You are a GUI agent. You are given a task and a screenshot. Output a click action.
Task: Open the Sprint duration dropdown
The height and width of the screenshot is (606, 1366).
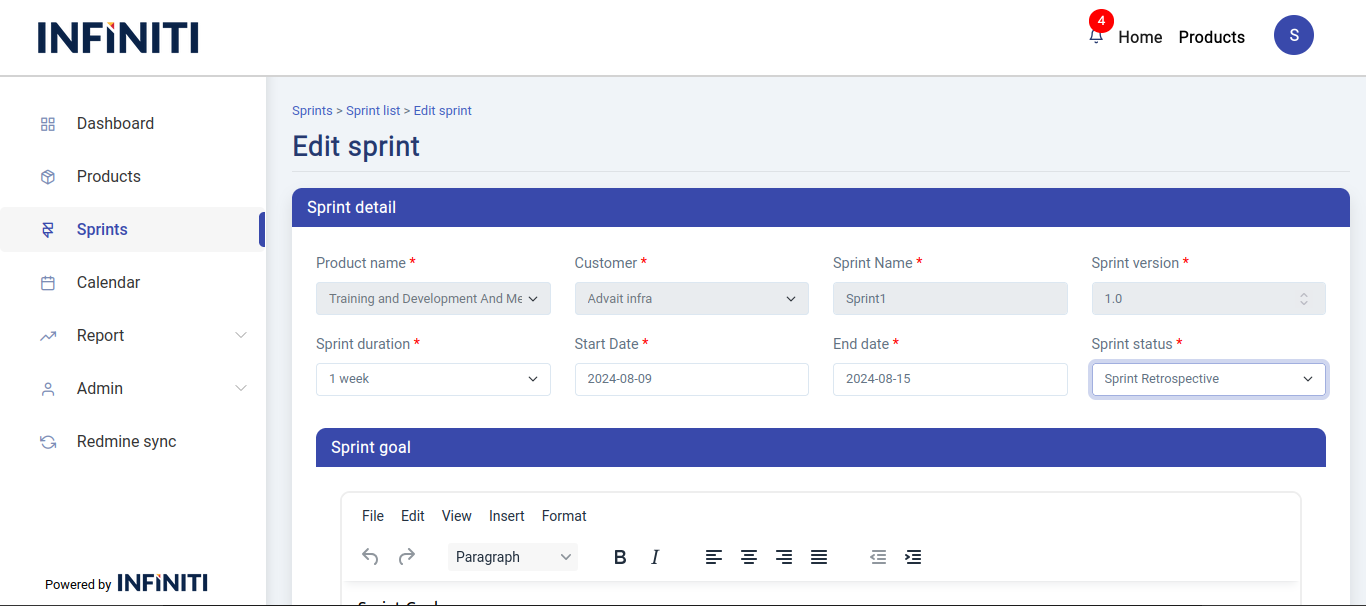click(x=433, y=379)
